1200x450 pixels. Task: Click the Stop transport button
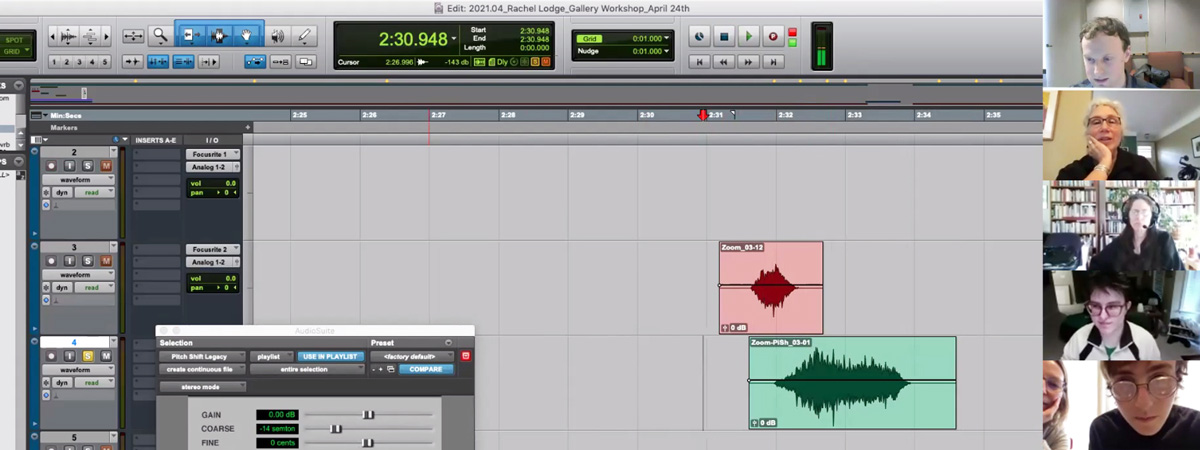[x=724, y=37]
